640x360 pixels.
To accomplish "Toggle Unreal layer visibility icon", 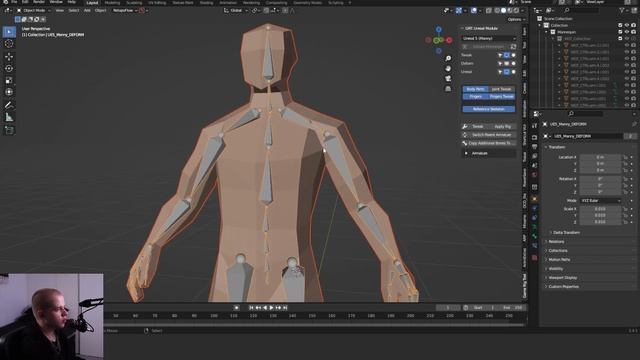I will click(x=507, y=72).
